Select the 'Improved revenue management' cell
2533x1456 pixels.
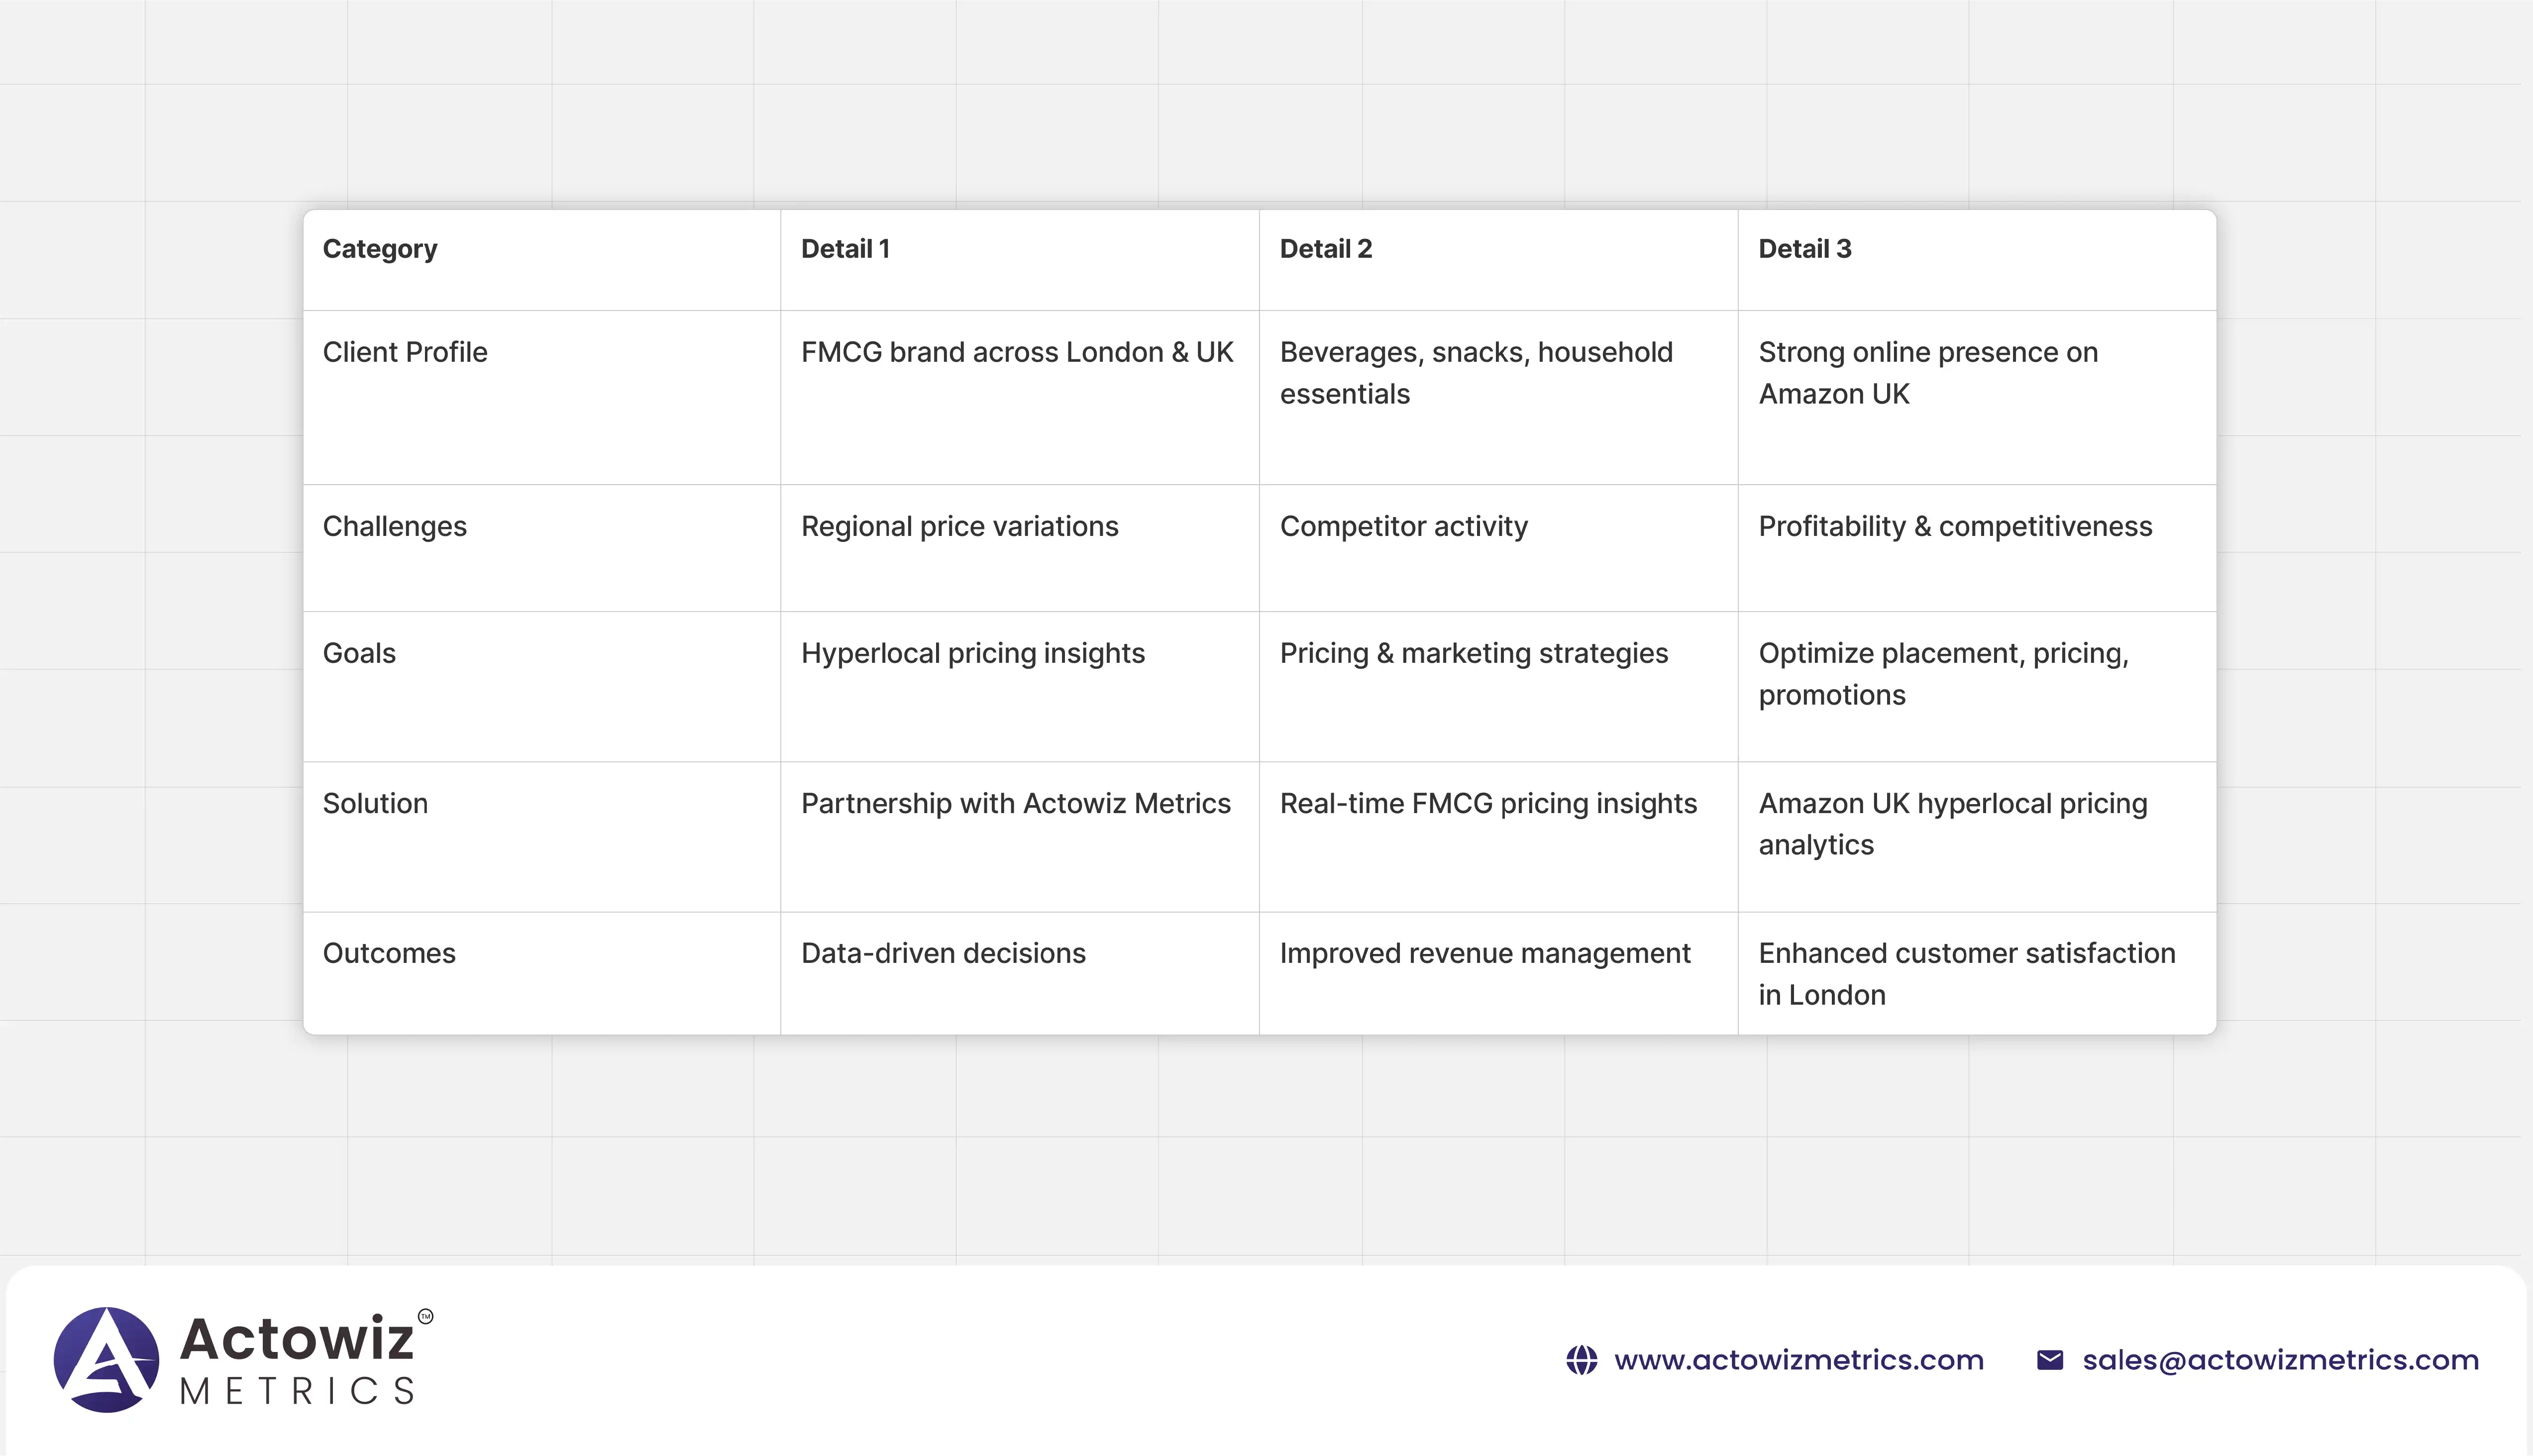1485,953
